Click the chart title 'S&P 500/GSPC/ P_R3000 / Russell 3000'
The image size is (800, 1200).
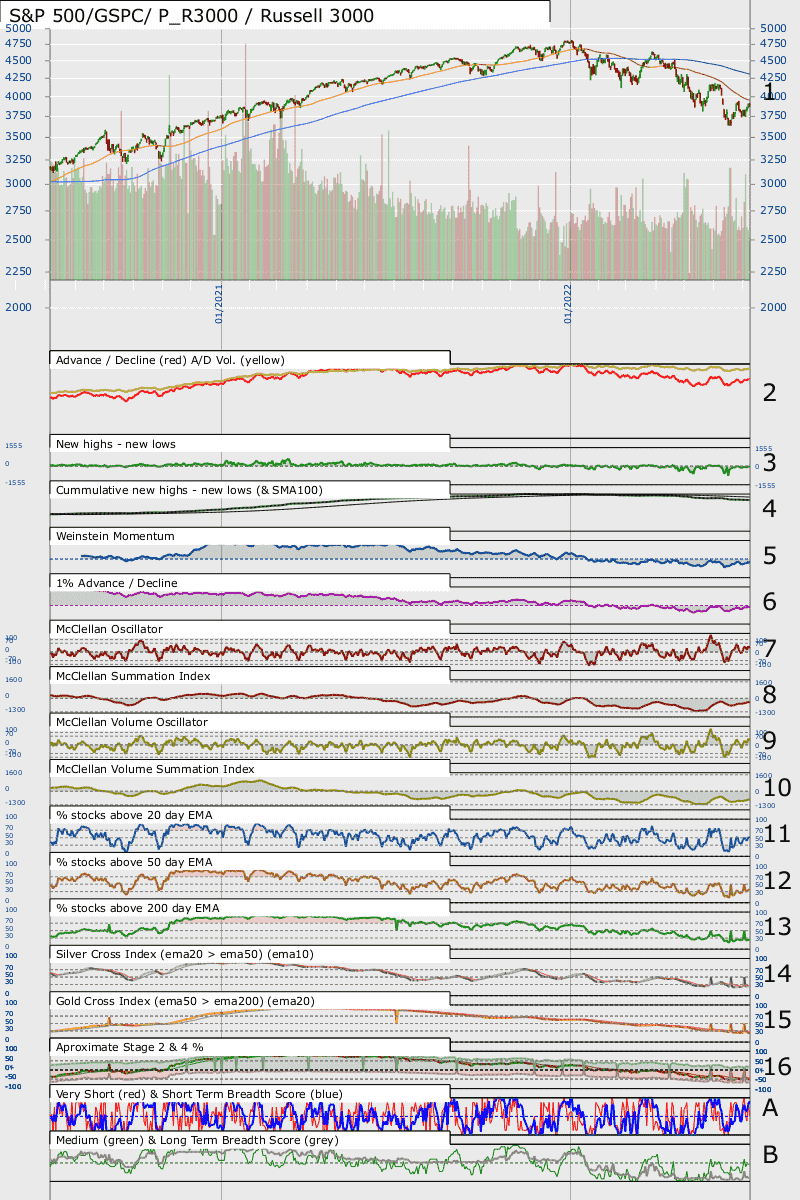(x=191, y=16)
